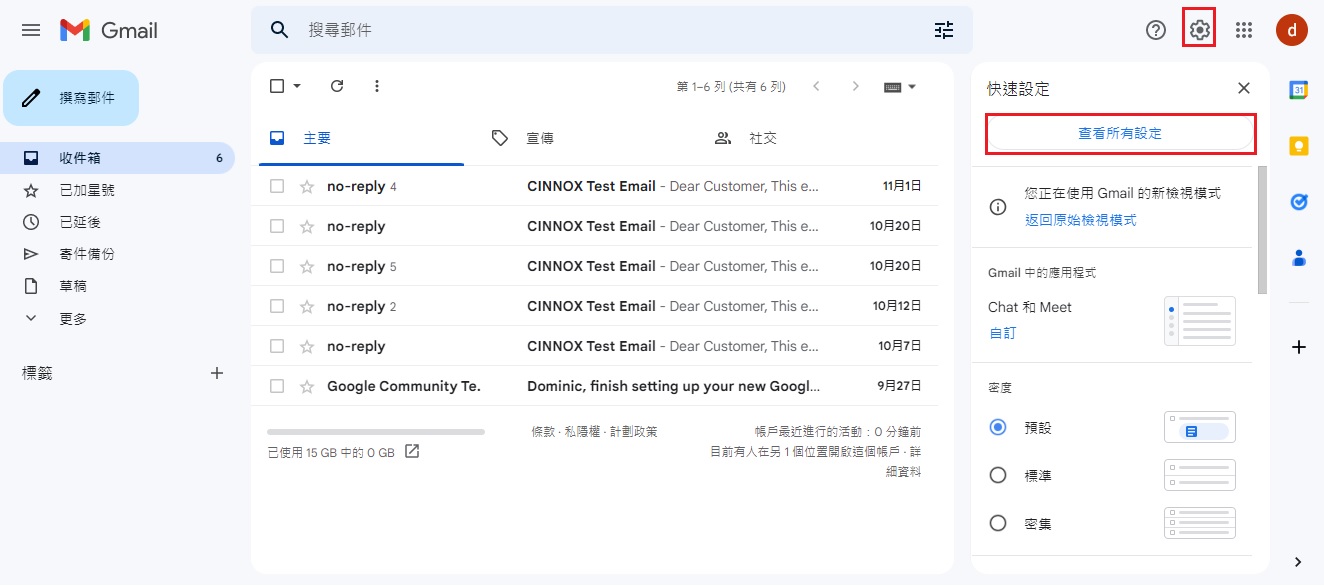The image size is (1324, 586).
Task: Open Google Tasks in side panel
Action: click(1298, 202)
